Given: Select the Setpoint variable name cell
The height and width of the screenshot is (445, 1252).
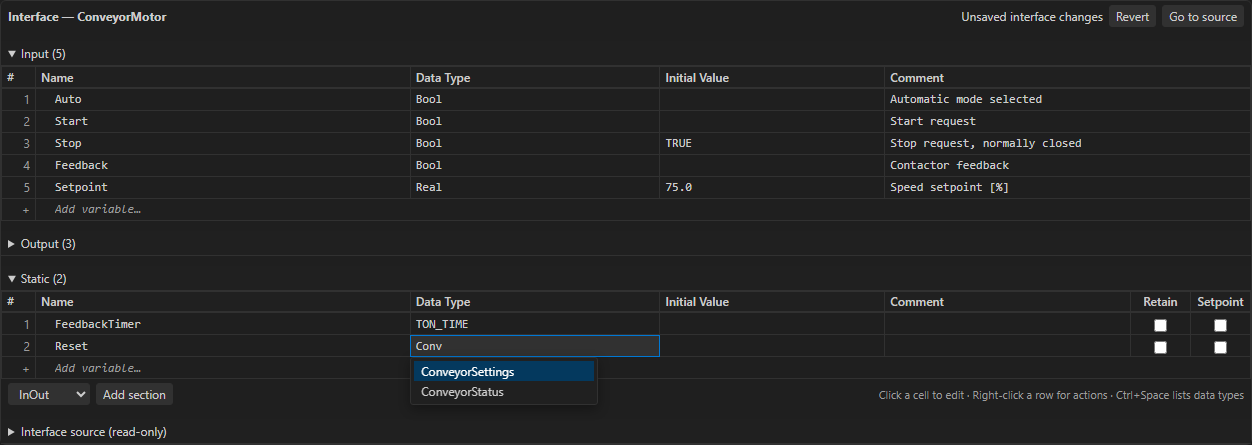Looking at the screenshot, I should pyautogui.click(x=223, y=187).
